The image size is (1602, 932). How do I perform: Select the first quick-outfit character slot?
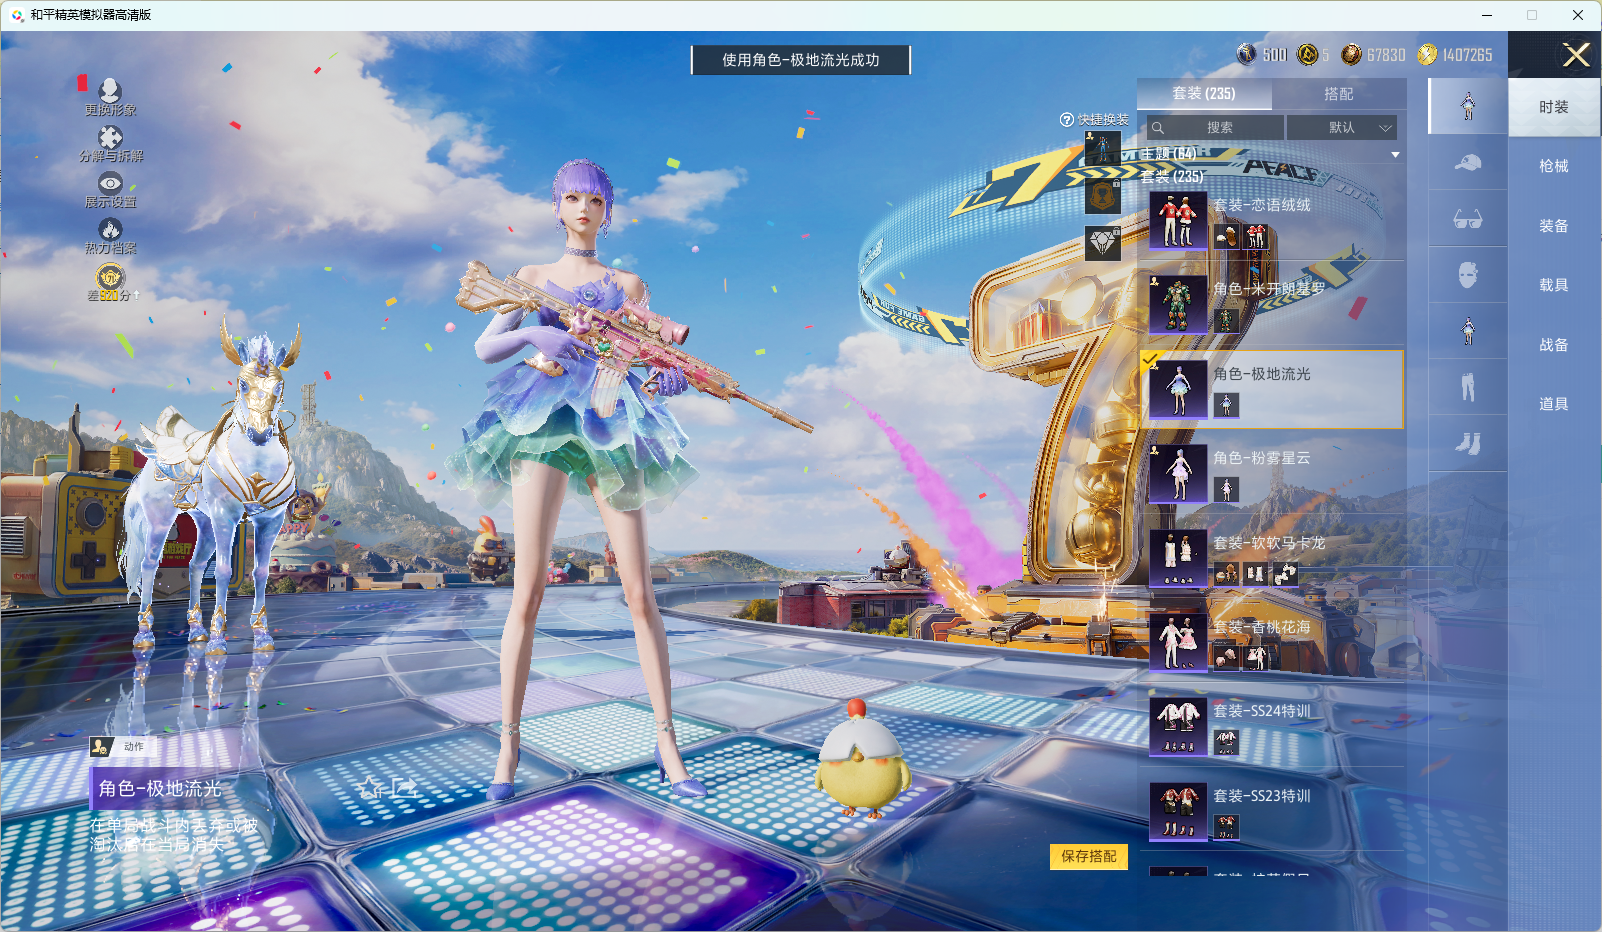point(1103,149)
